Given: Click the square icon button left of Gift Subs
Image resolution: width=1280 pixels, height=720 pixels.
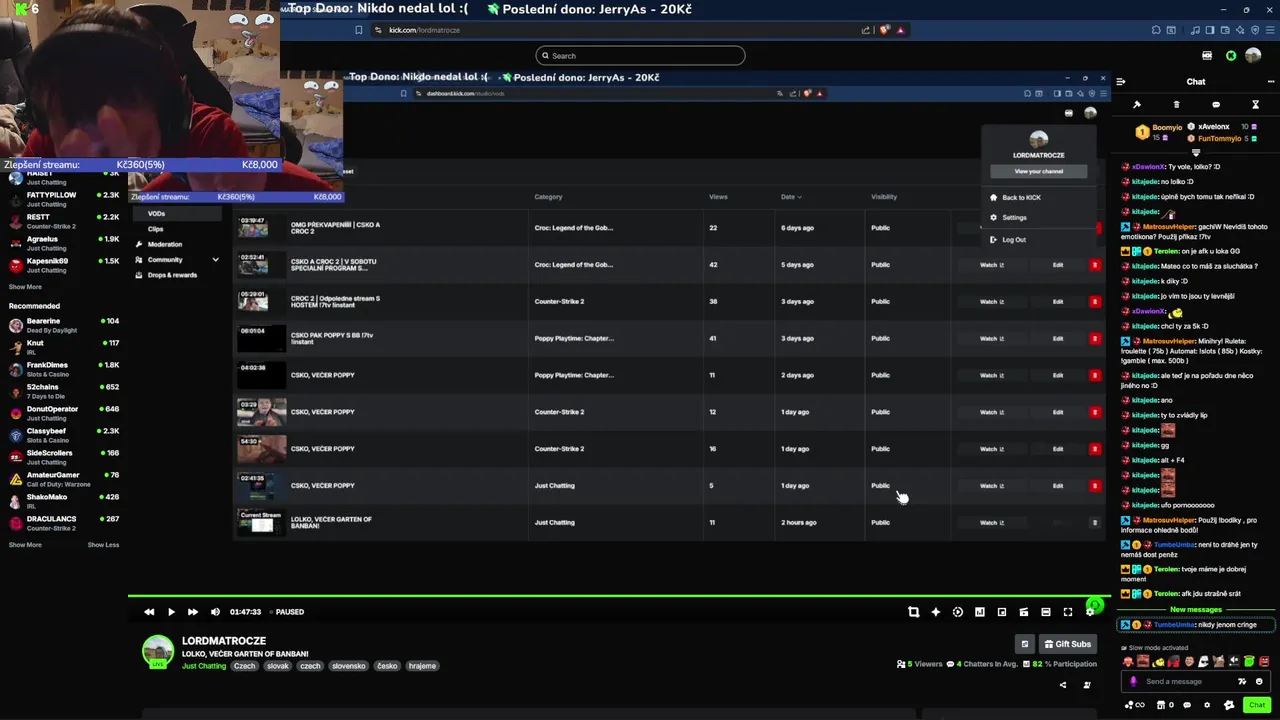Looking at the screenshot, I should pos(1024,644).
